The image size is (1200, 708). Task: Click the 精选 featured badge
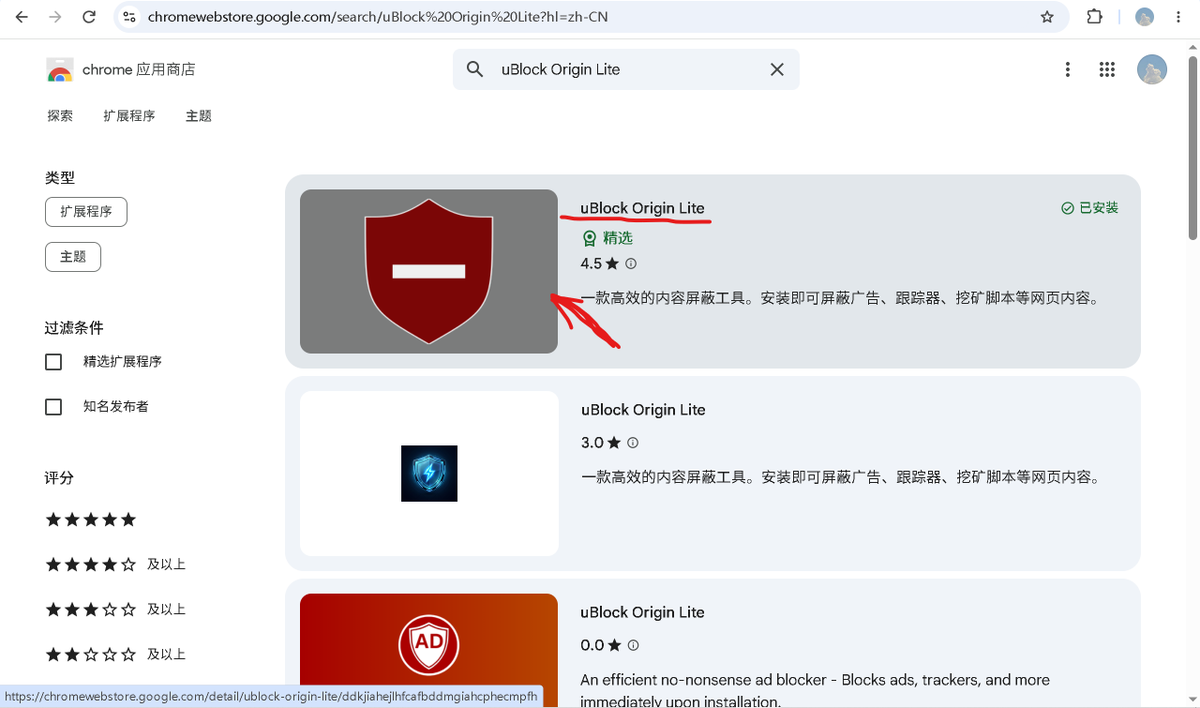pos(607,238)
